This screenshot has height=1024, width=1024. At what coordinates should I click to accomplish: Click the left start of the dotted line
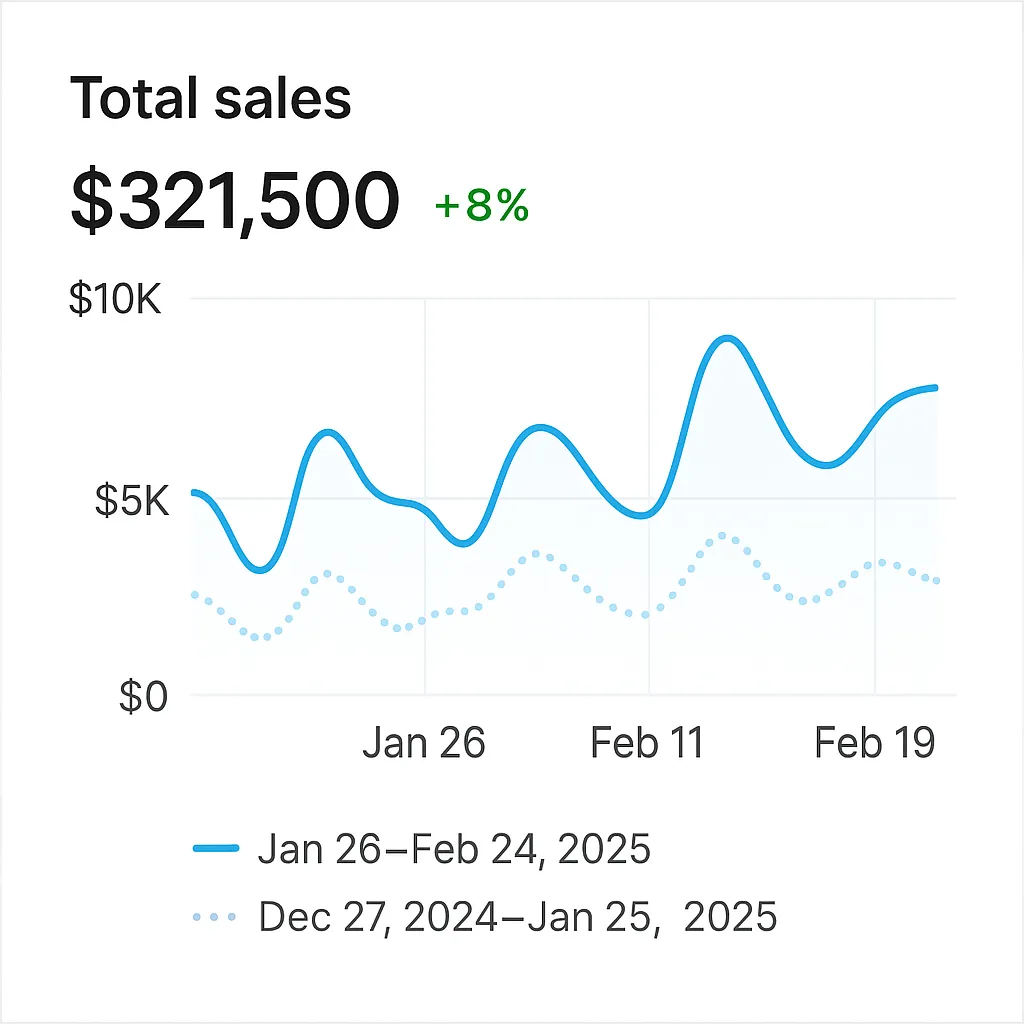[x=193, y=595]
